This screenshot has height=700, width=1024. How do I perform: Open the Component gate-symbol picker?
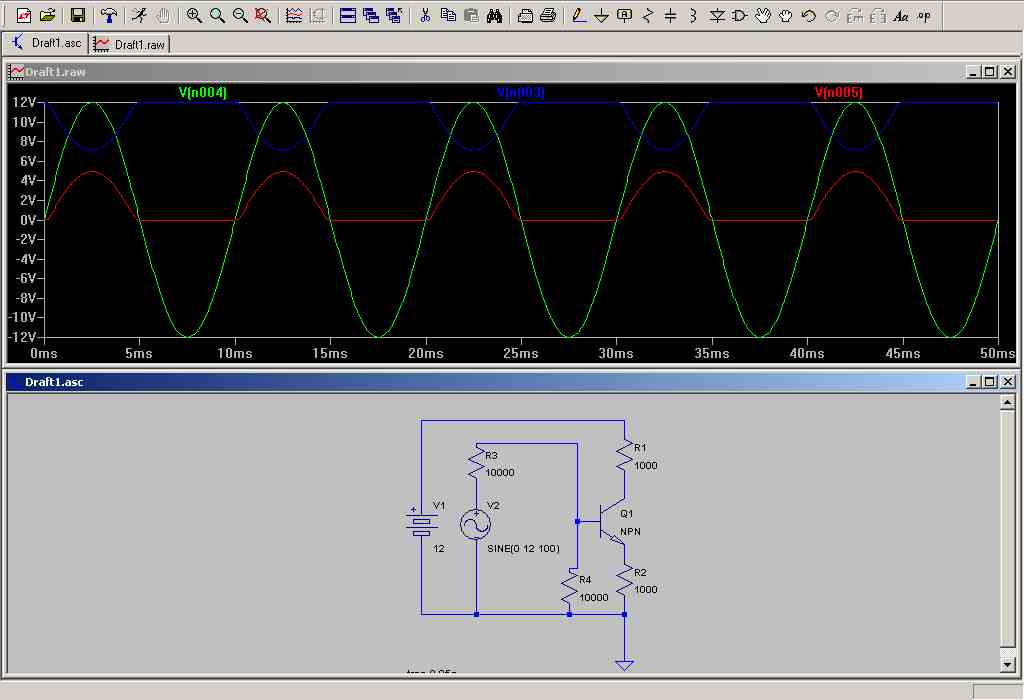tap(740, 15)
